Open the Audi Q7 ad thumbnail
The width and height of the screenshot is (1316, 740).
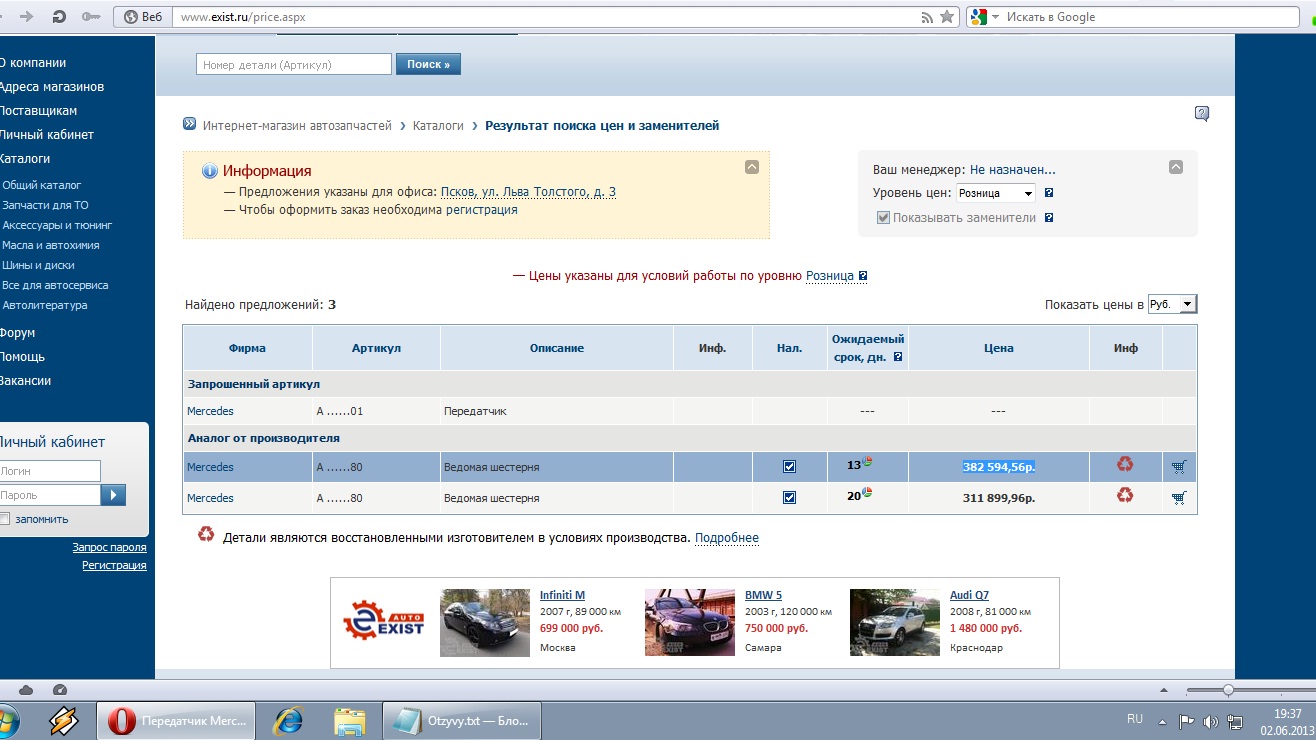click(x=895, y=622)
